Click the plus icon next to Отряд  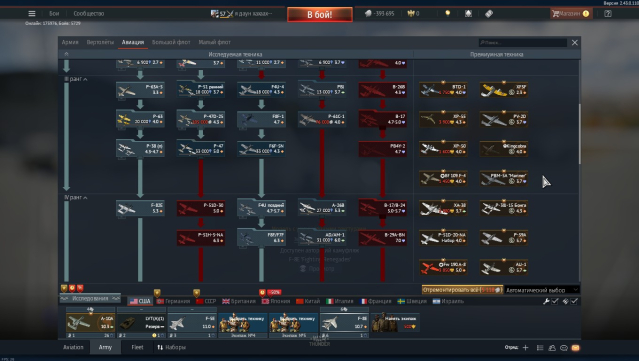tap(525, 348)
